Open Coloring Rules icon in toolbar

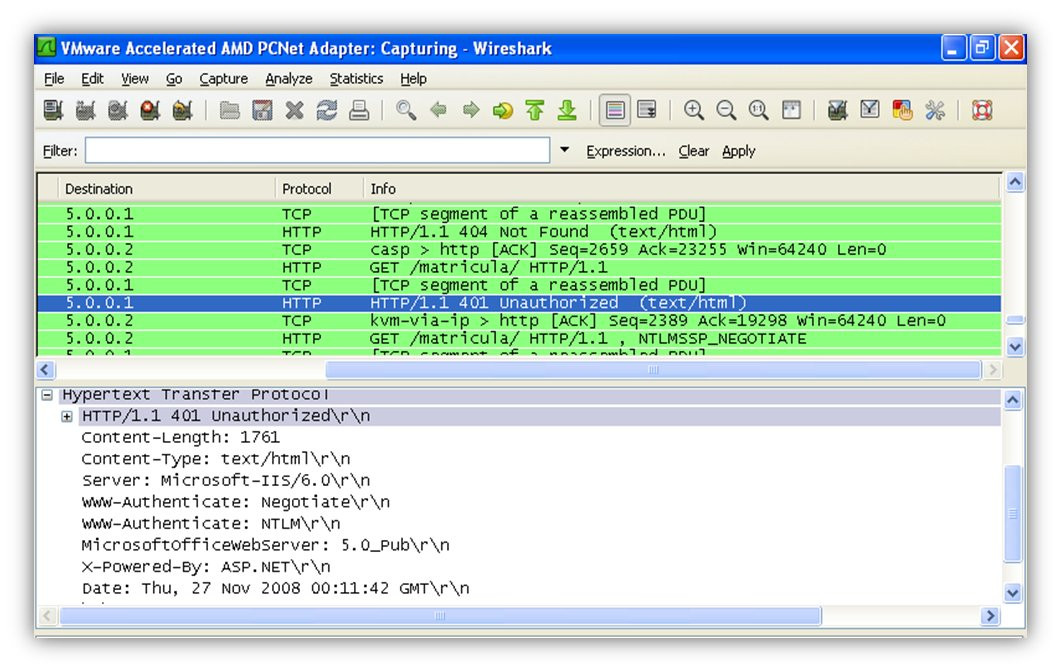click(x=902, y=110)
